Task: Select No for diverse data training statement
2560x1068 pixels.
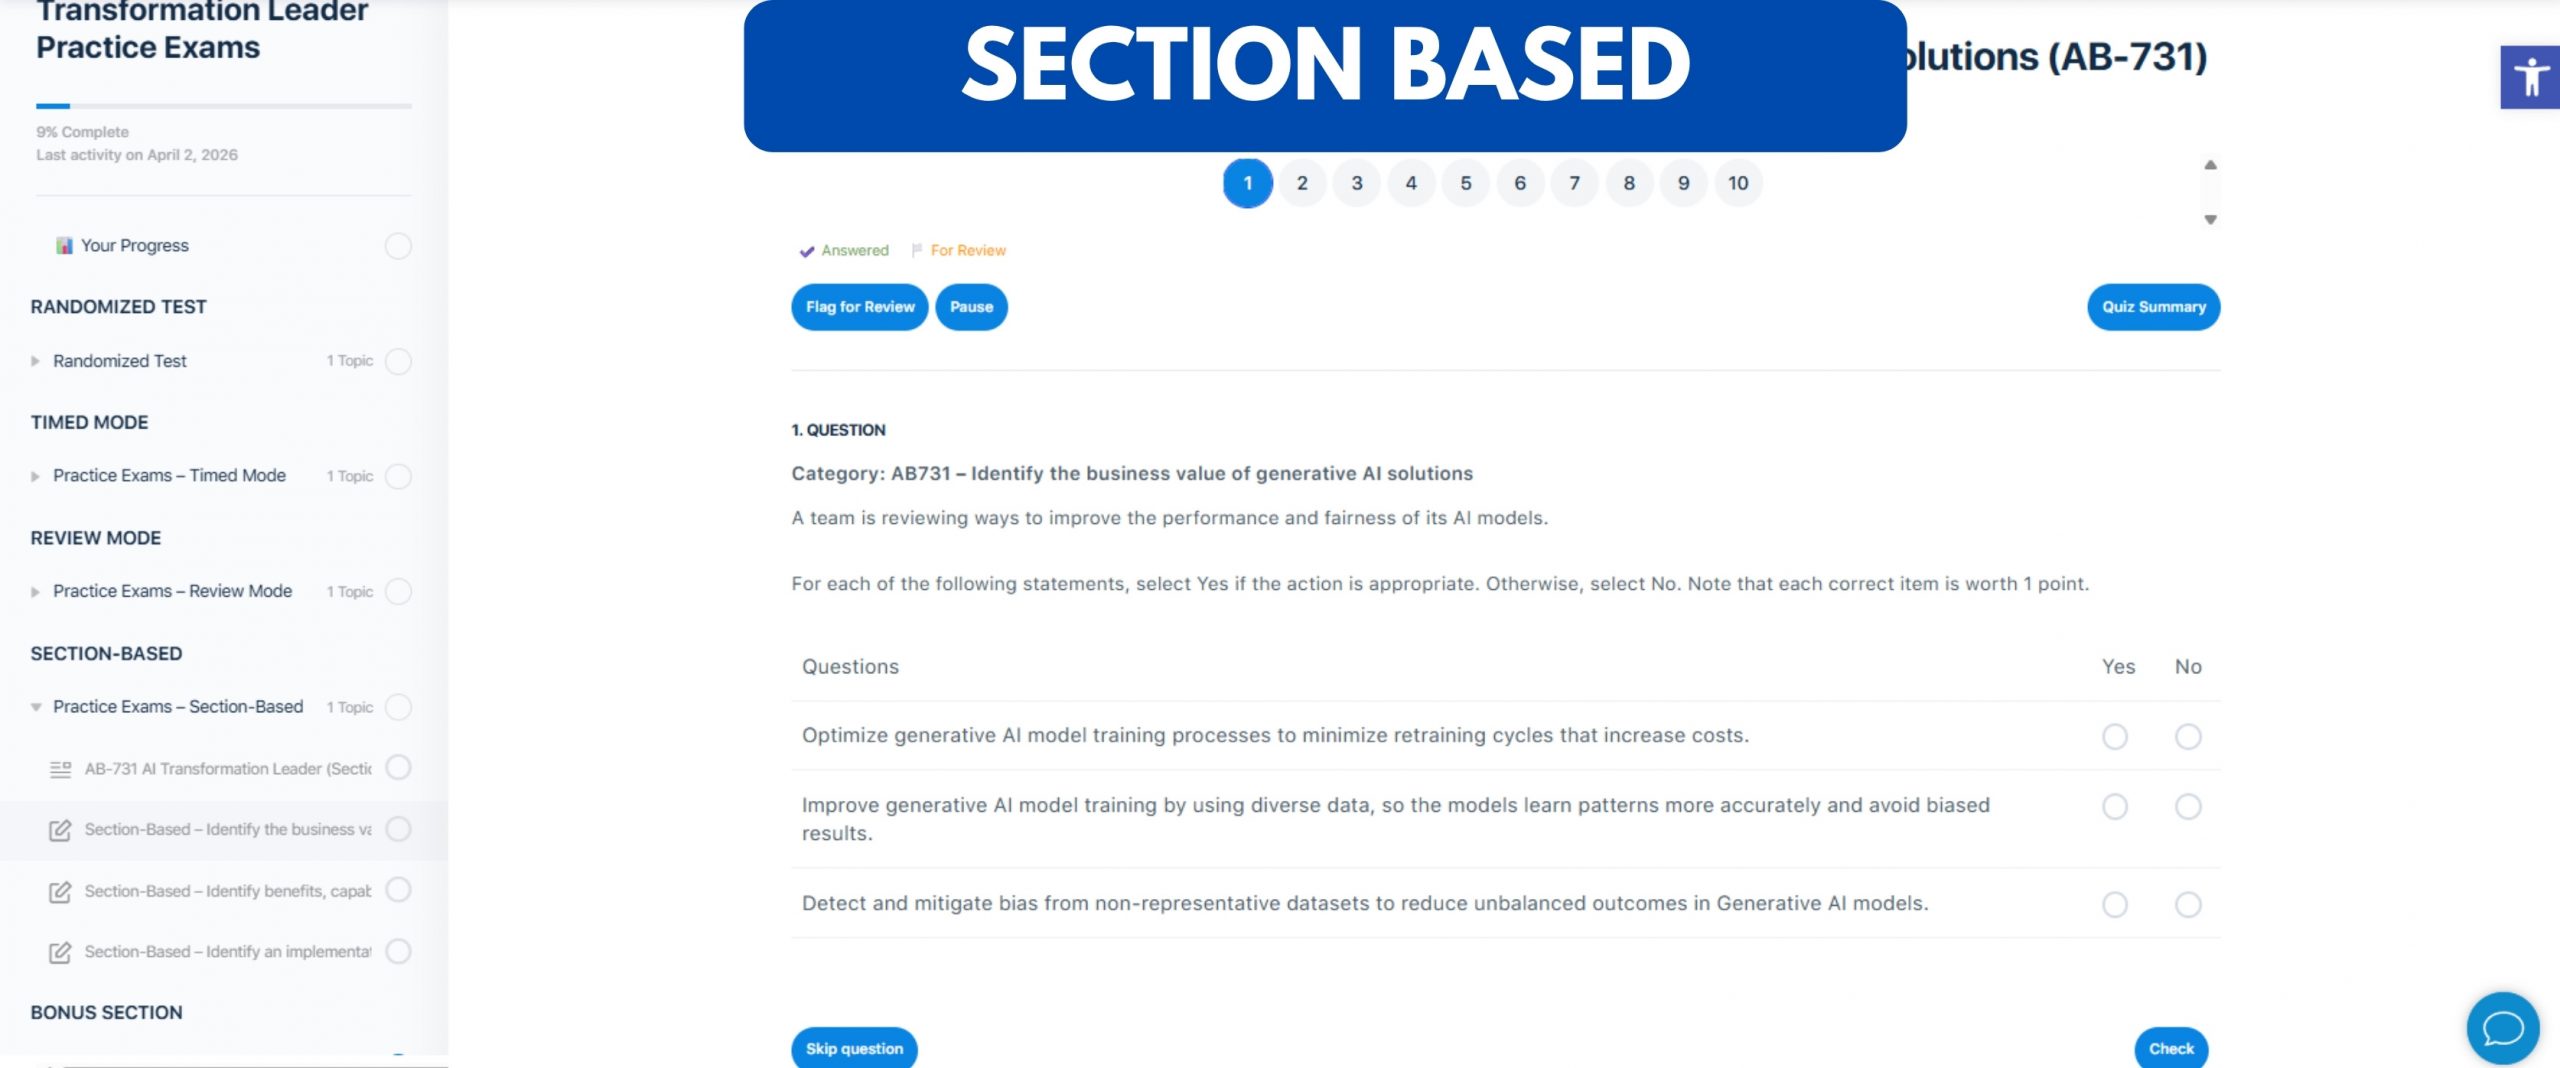Action: 2188,806
